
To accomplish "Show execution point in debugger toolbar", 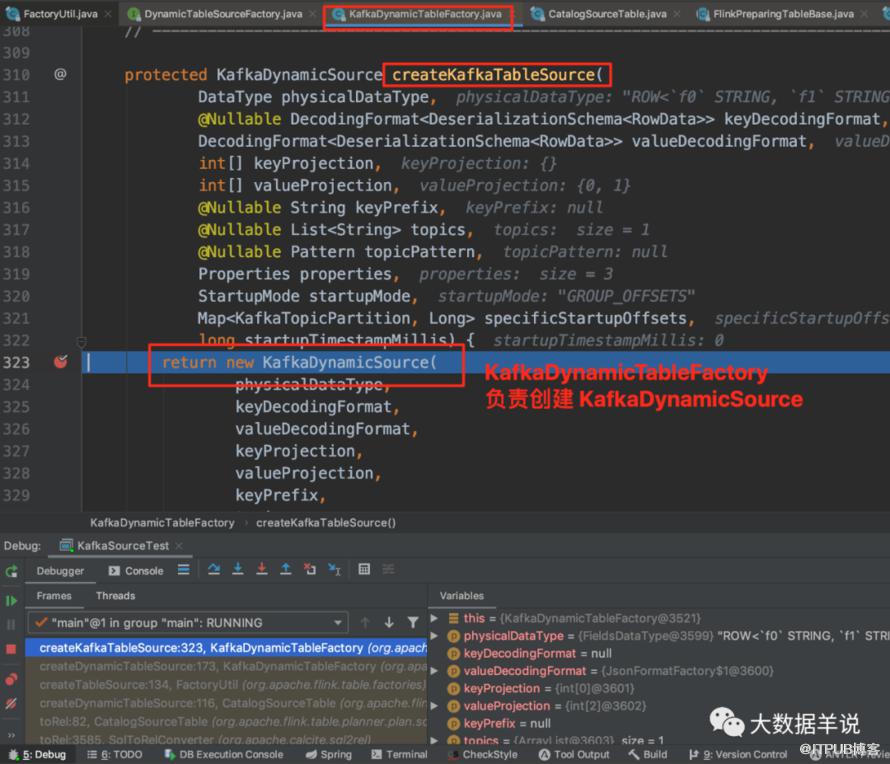I will tap(183, 569).
